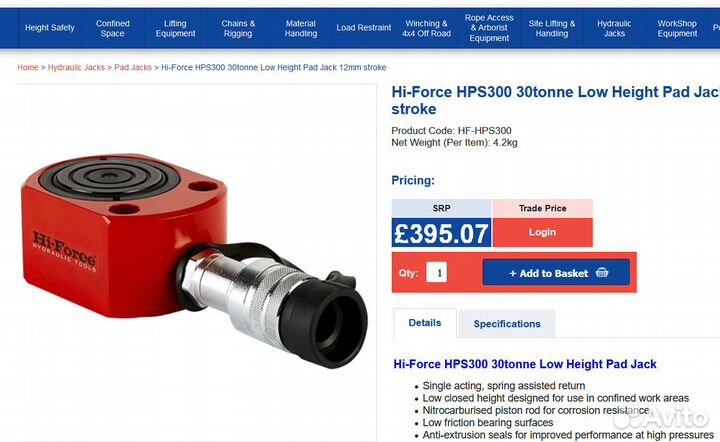
Task: Follow the Home breadcrumb link
Action: (28, 68)
